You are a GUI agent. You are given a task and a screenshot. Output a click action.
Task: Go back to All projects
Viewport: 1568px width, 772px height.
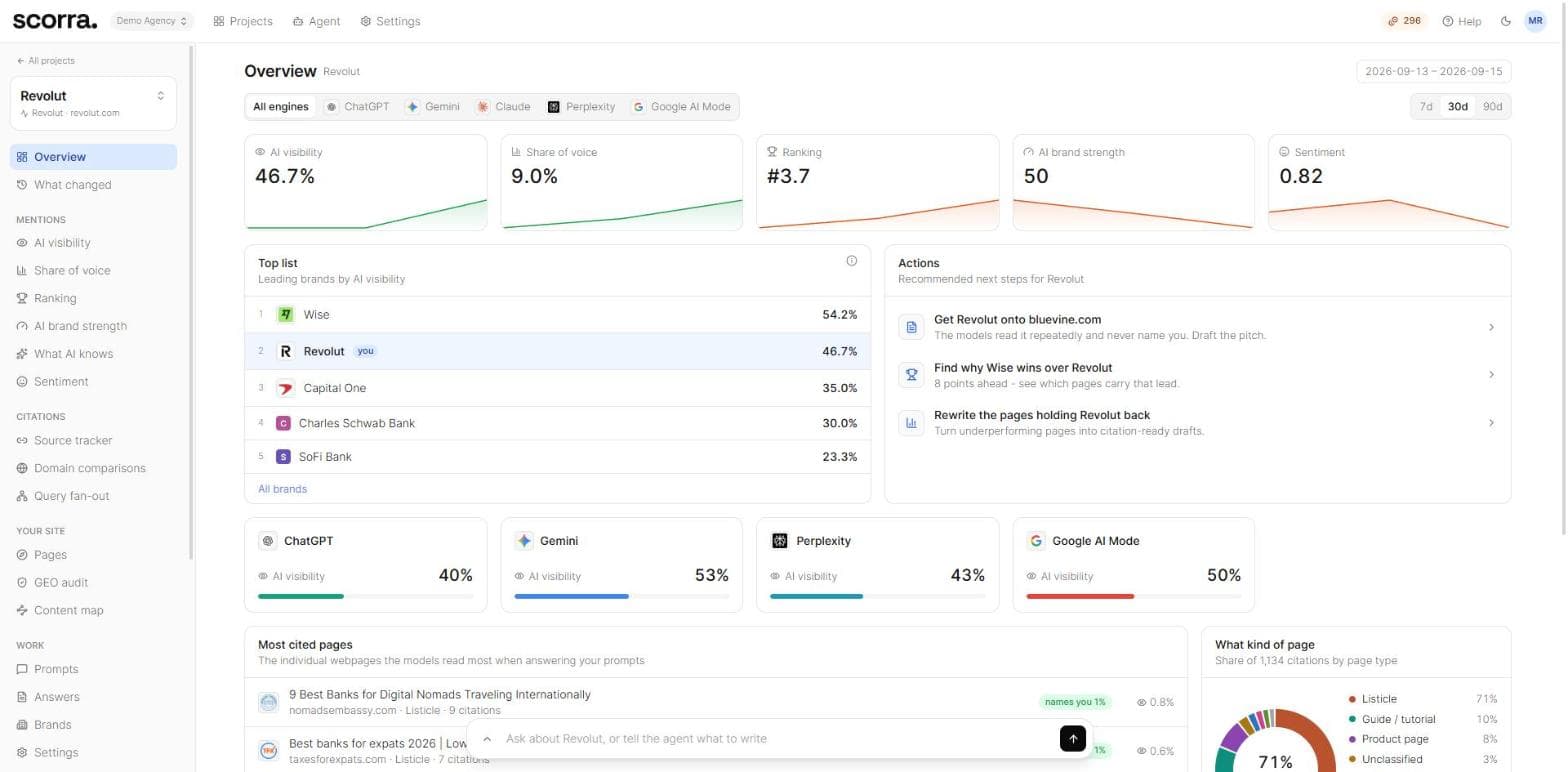[x=46, y=61]
